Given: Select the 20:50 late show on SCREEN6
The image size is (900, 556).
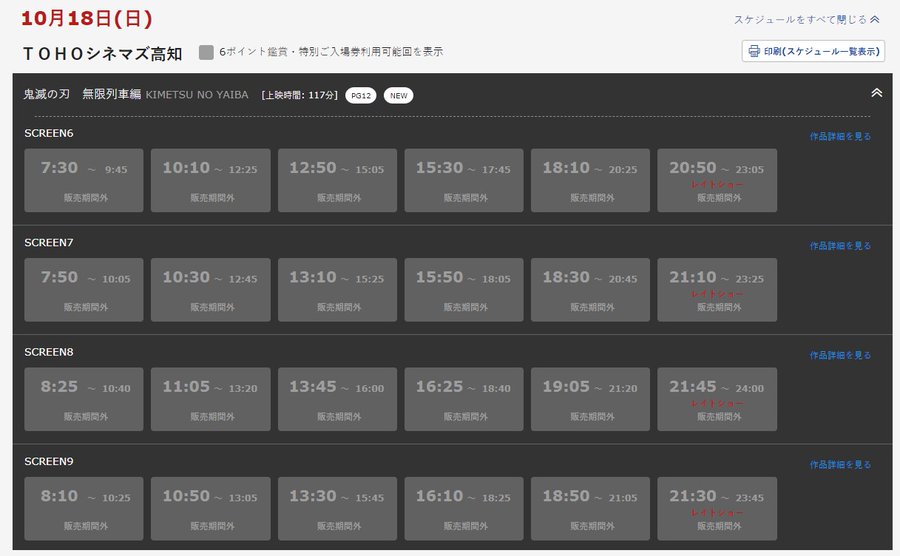Looking at the screenshot, I should click(x=717, y=181).
